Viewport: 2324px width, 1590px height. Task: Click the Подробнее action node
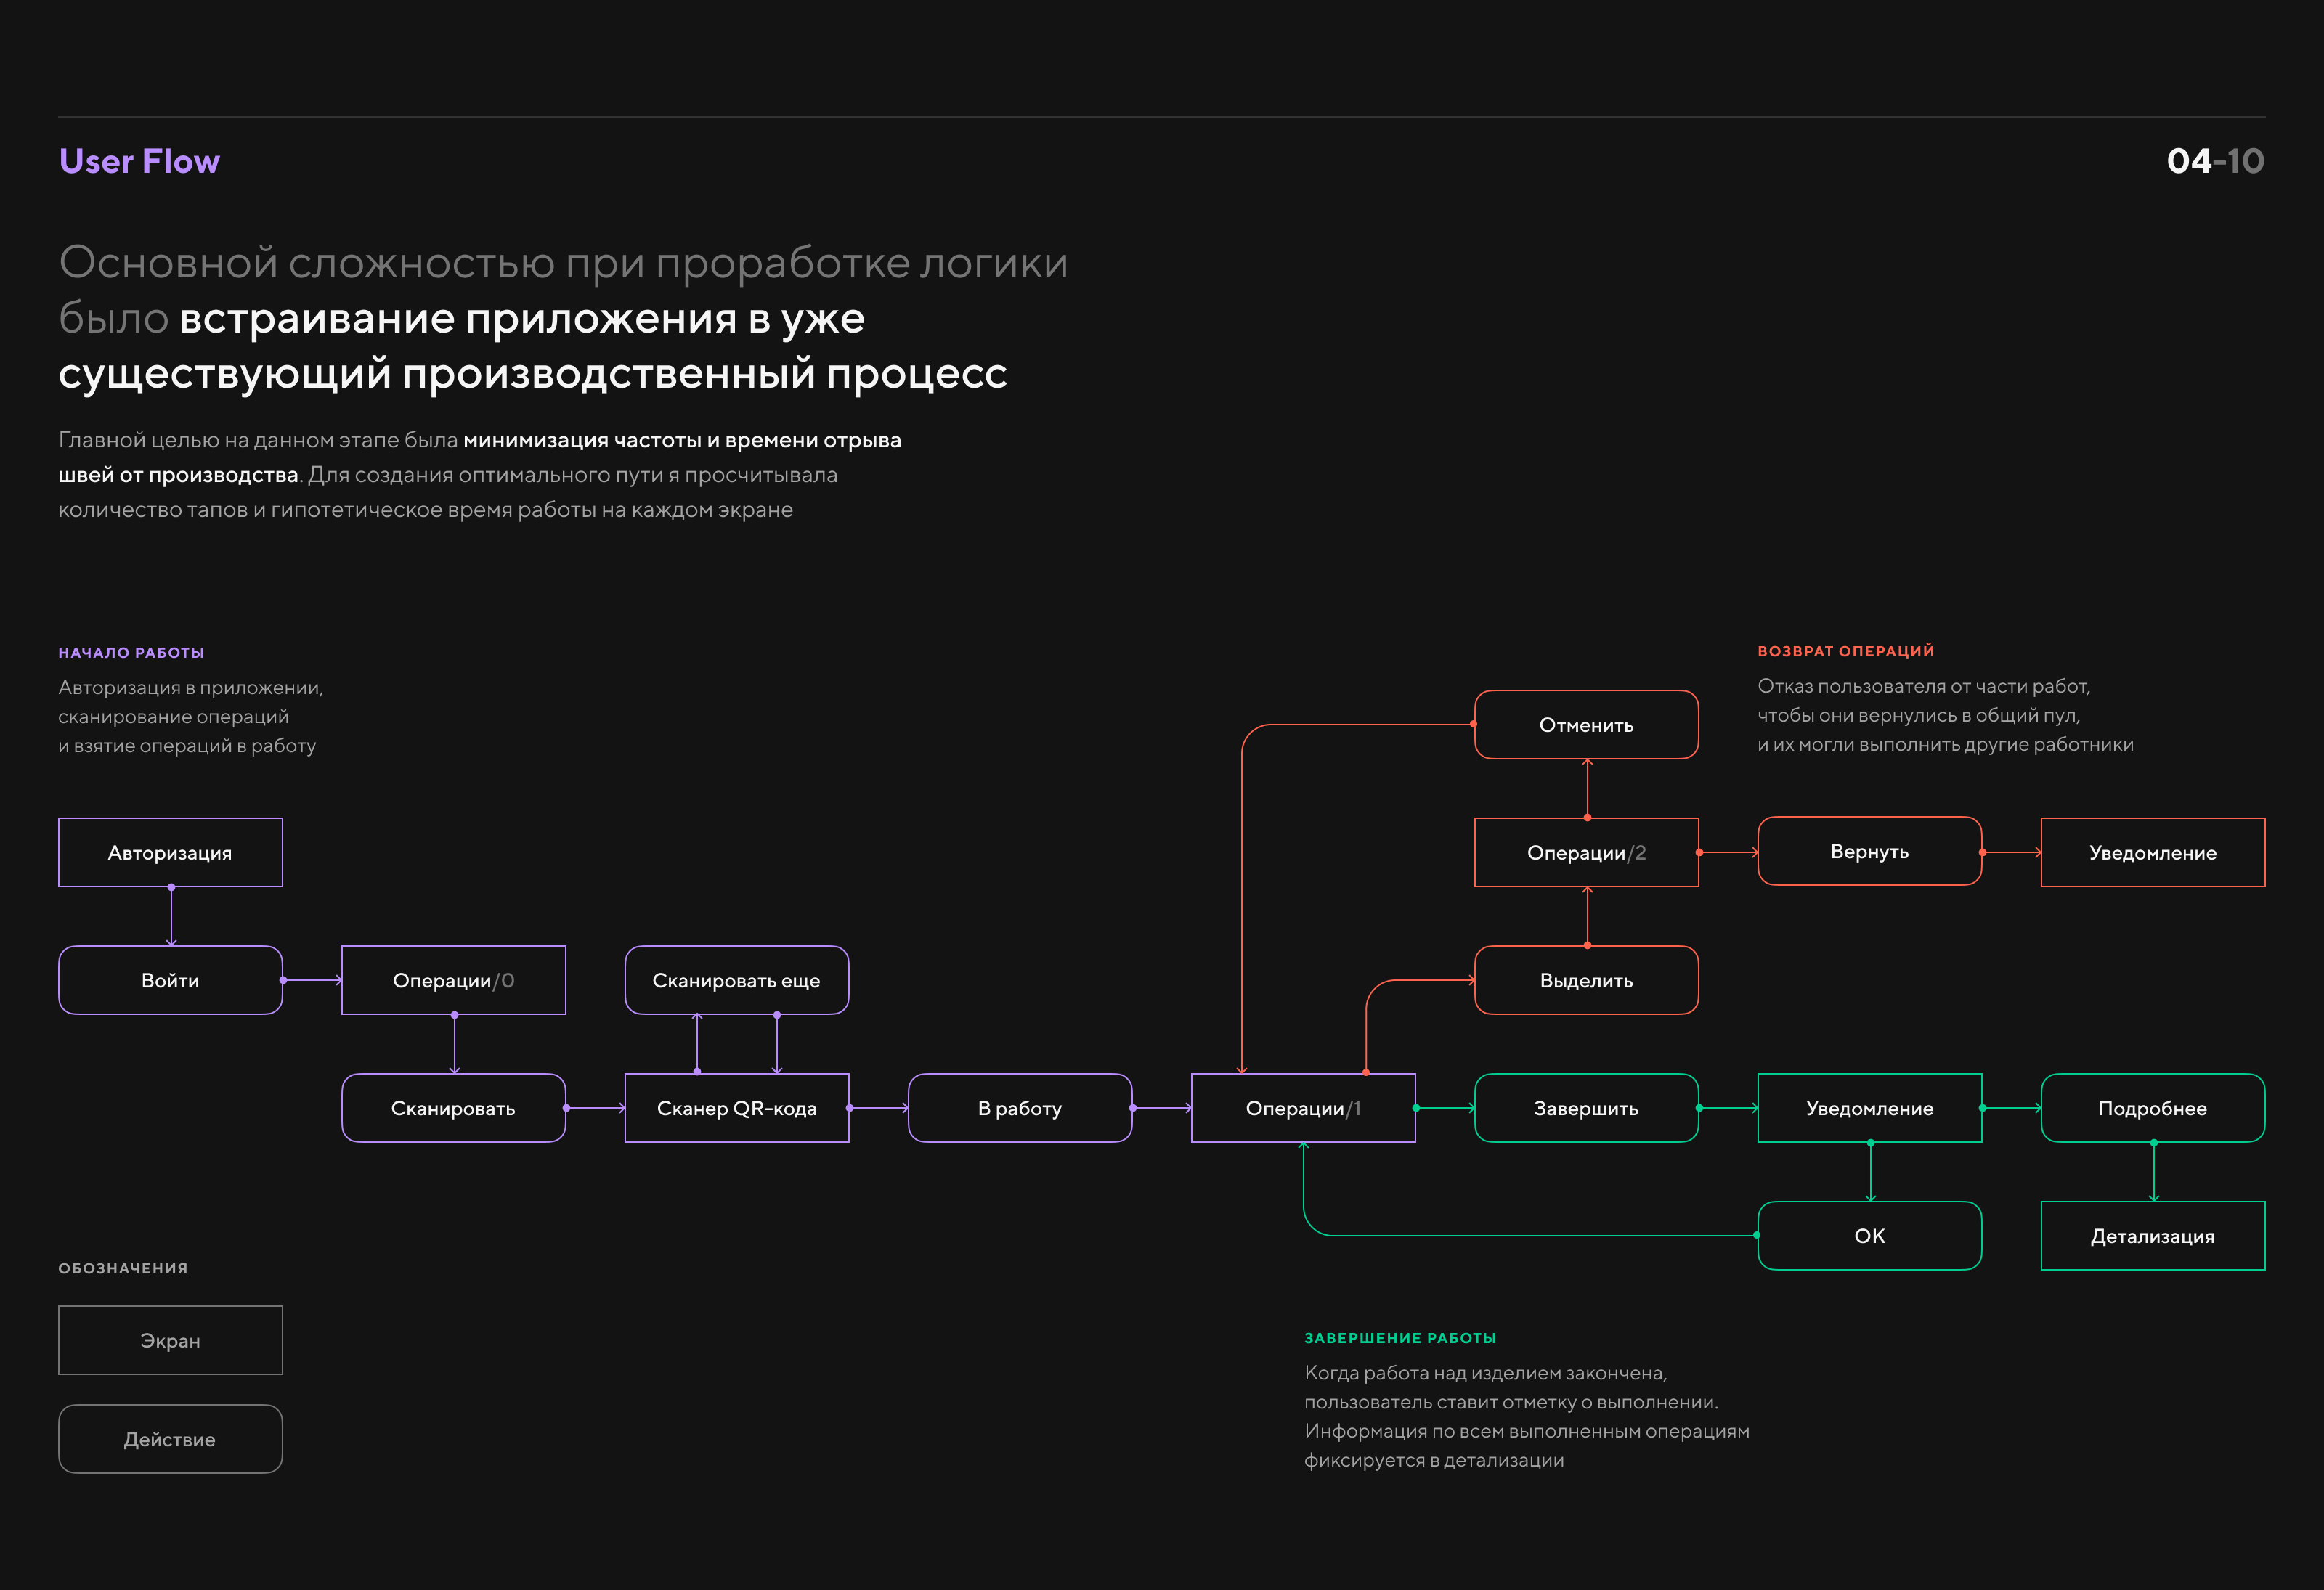pos(2152,1108)
